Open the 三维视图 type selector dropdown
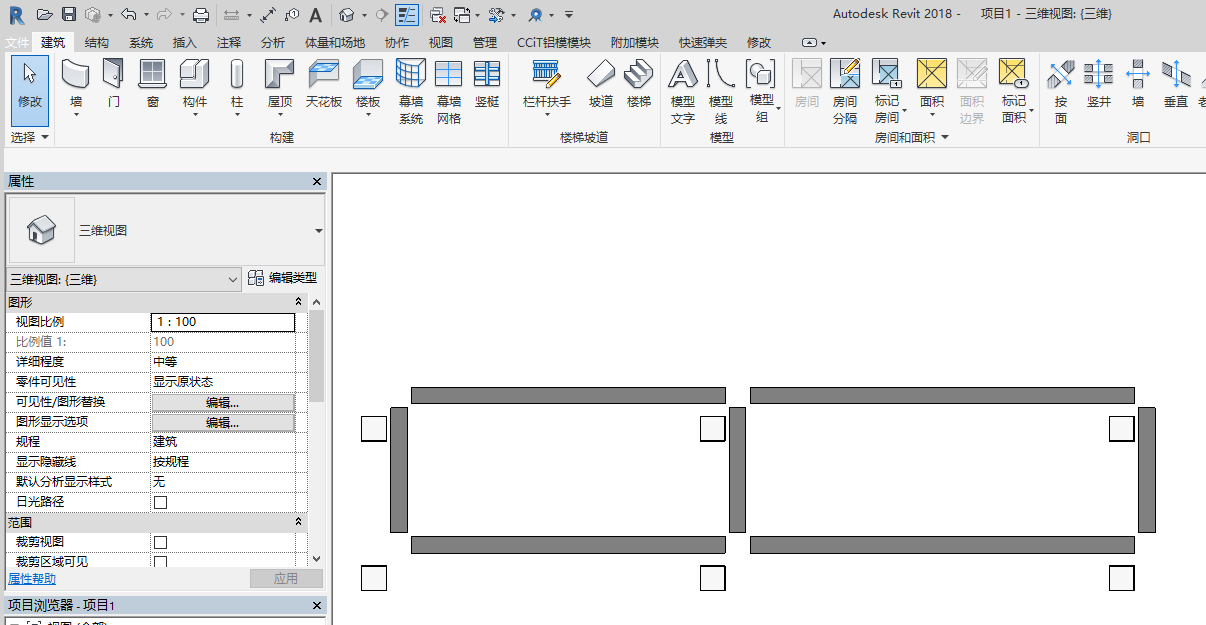Screen dimensions: 1206x625 [319, 231]
